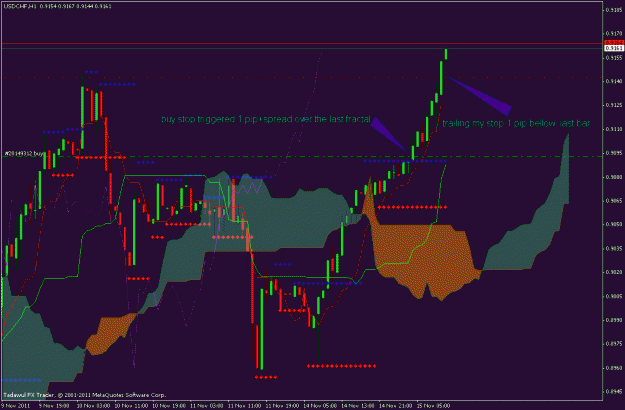Viewport: 625px width, 410px height.
Task: Select the 'buy stop triggered' annotation text
Action: [266, 119]
